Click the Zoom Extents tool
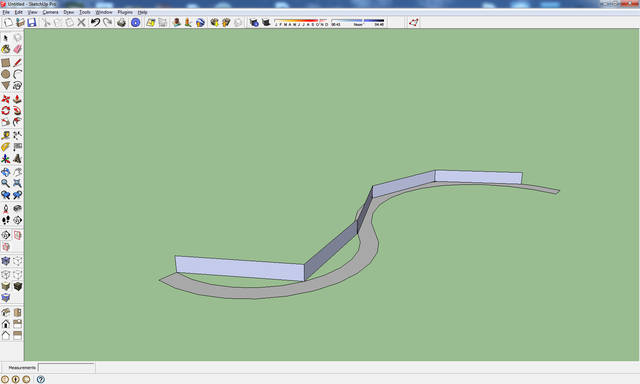The image size is (640, 384). tap(17, 184)
